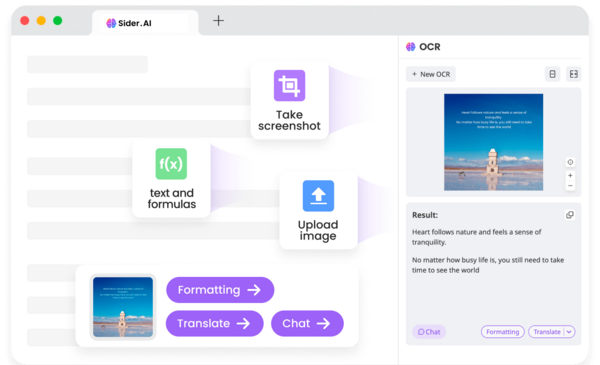The width and height of the screenshot is (600, 365).
Task: Open a new browser tab with plus icon
Action: pyautogui.click(x=218, y=21)
